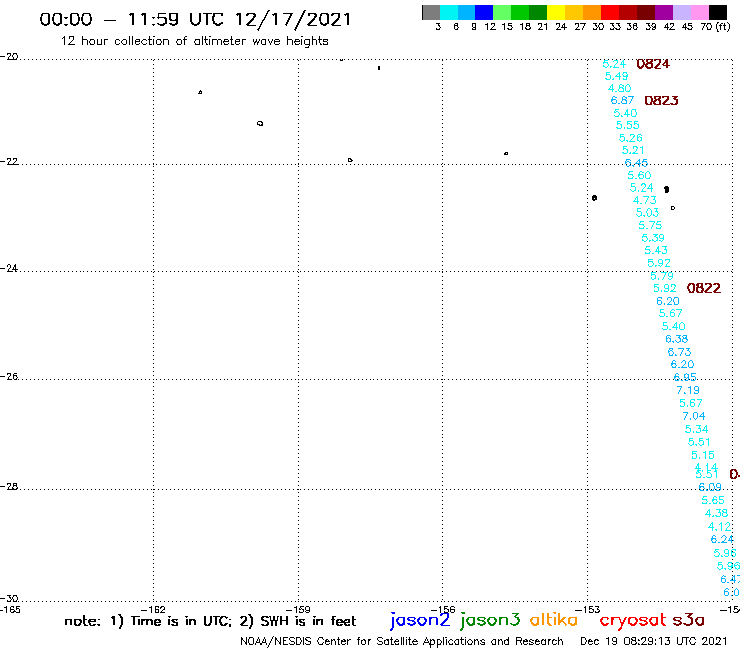Select the wave height value 5.26

click(631, 138)
